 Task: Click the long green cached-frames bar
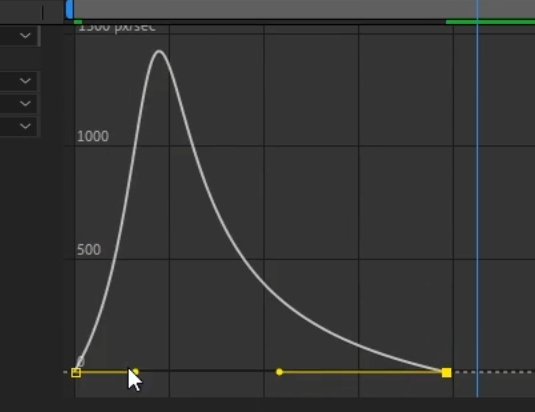pos(490,22)
